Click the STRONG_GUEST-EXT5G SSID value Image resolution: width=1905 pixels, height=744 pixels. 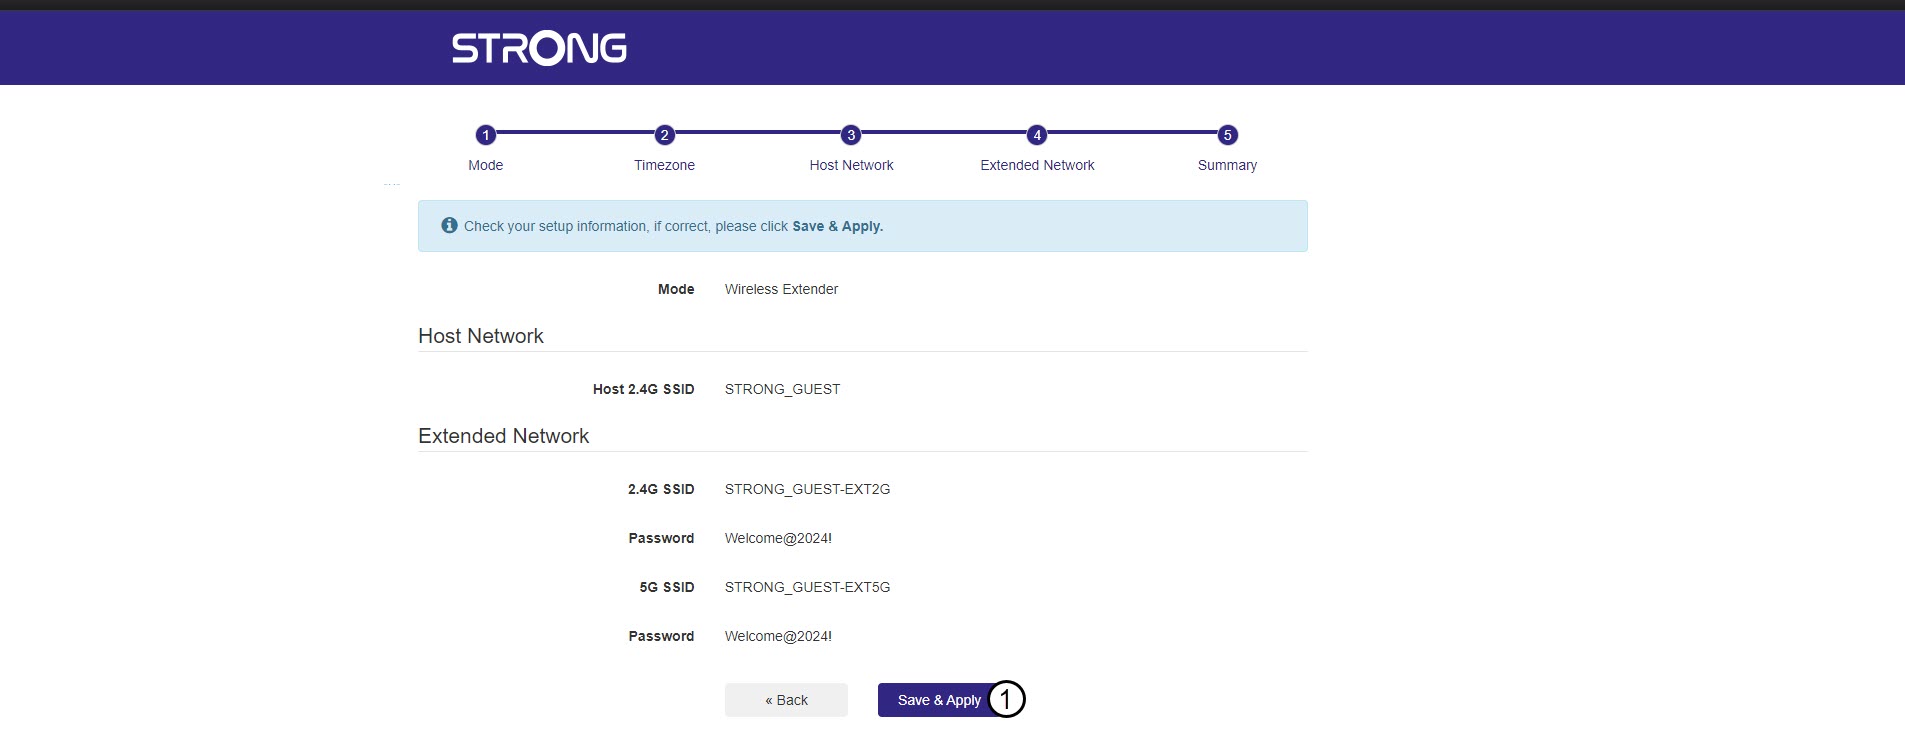(x=807, y=587)
